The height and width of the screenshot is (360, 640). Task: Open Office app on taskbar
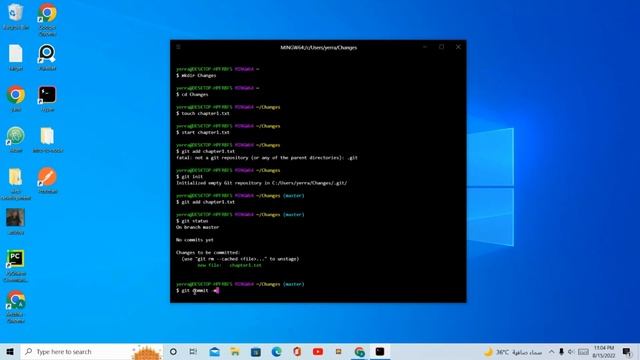(297, 351)
